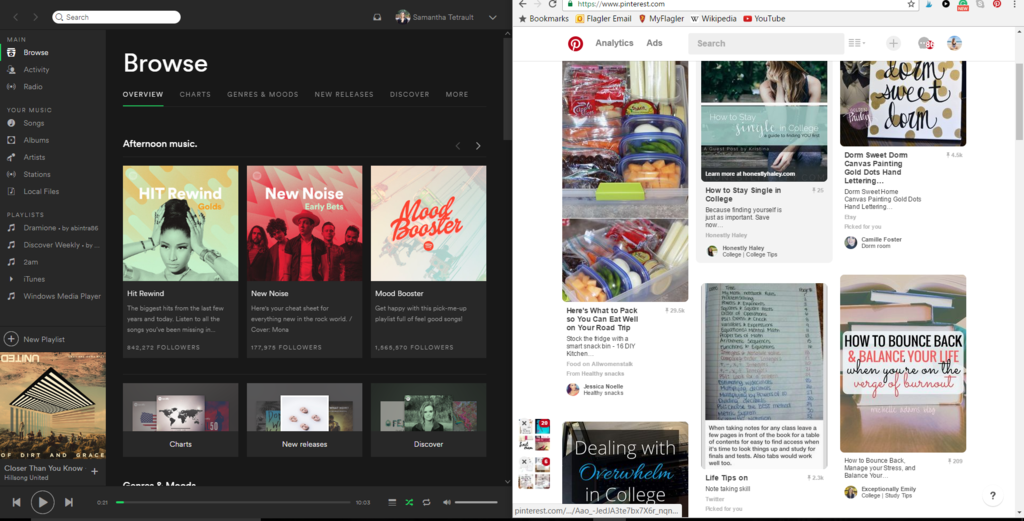1024x521 pixels.
Task: Open MyFlagler bookmark
Action: (x=661, y=19)
